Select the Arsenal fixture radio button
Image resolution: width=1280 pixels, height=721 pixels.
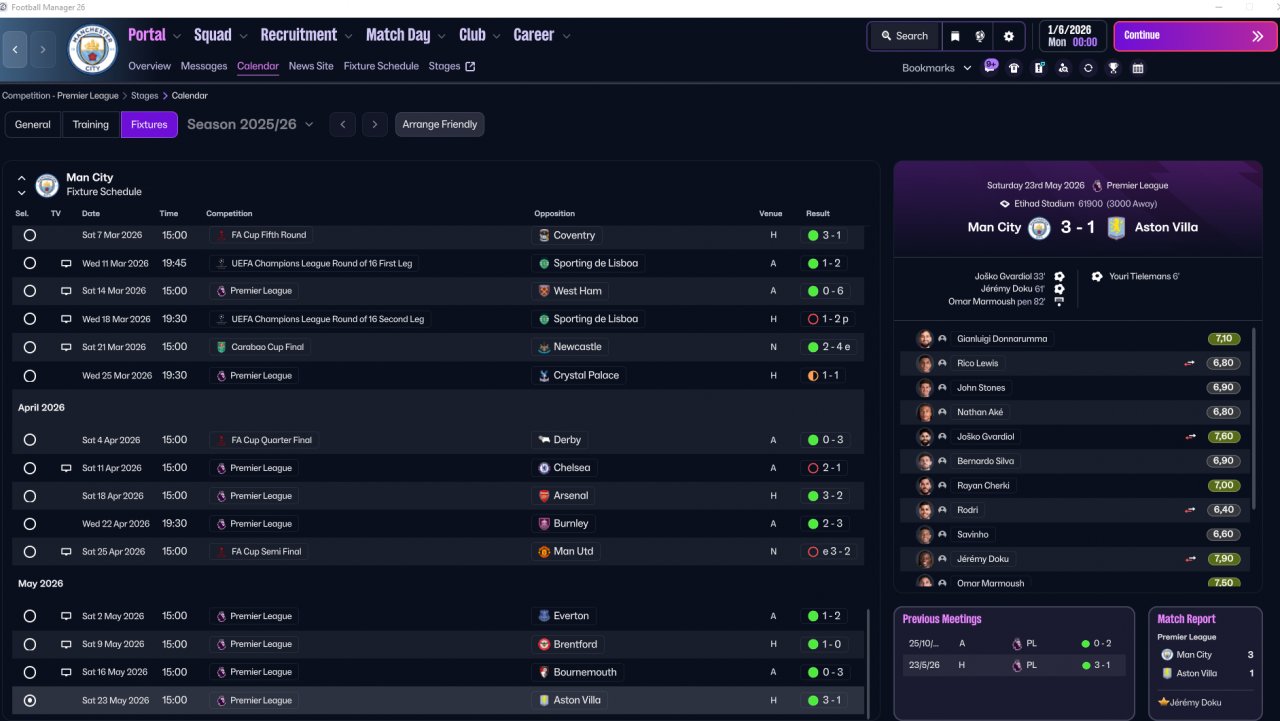tap(30, 496)
